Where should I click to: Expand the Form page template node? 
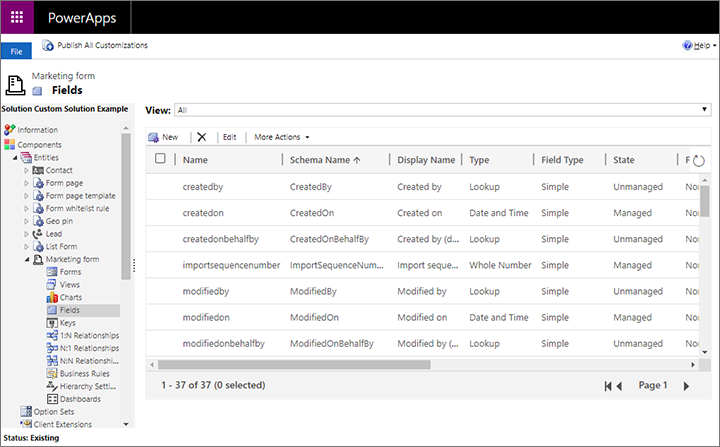tap(26, 196)
